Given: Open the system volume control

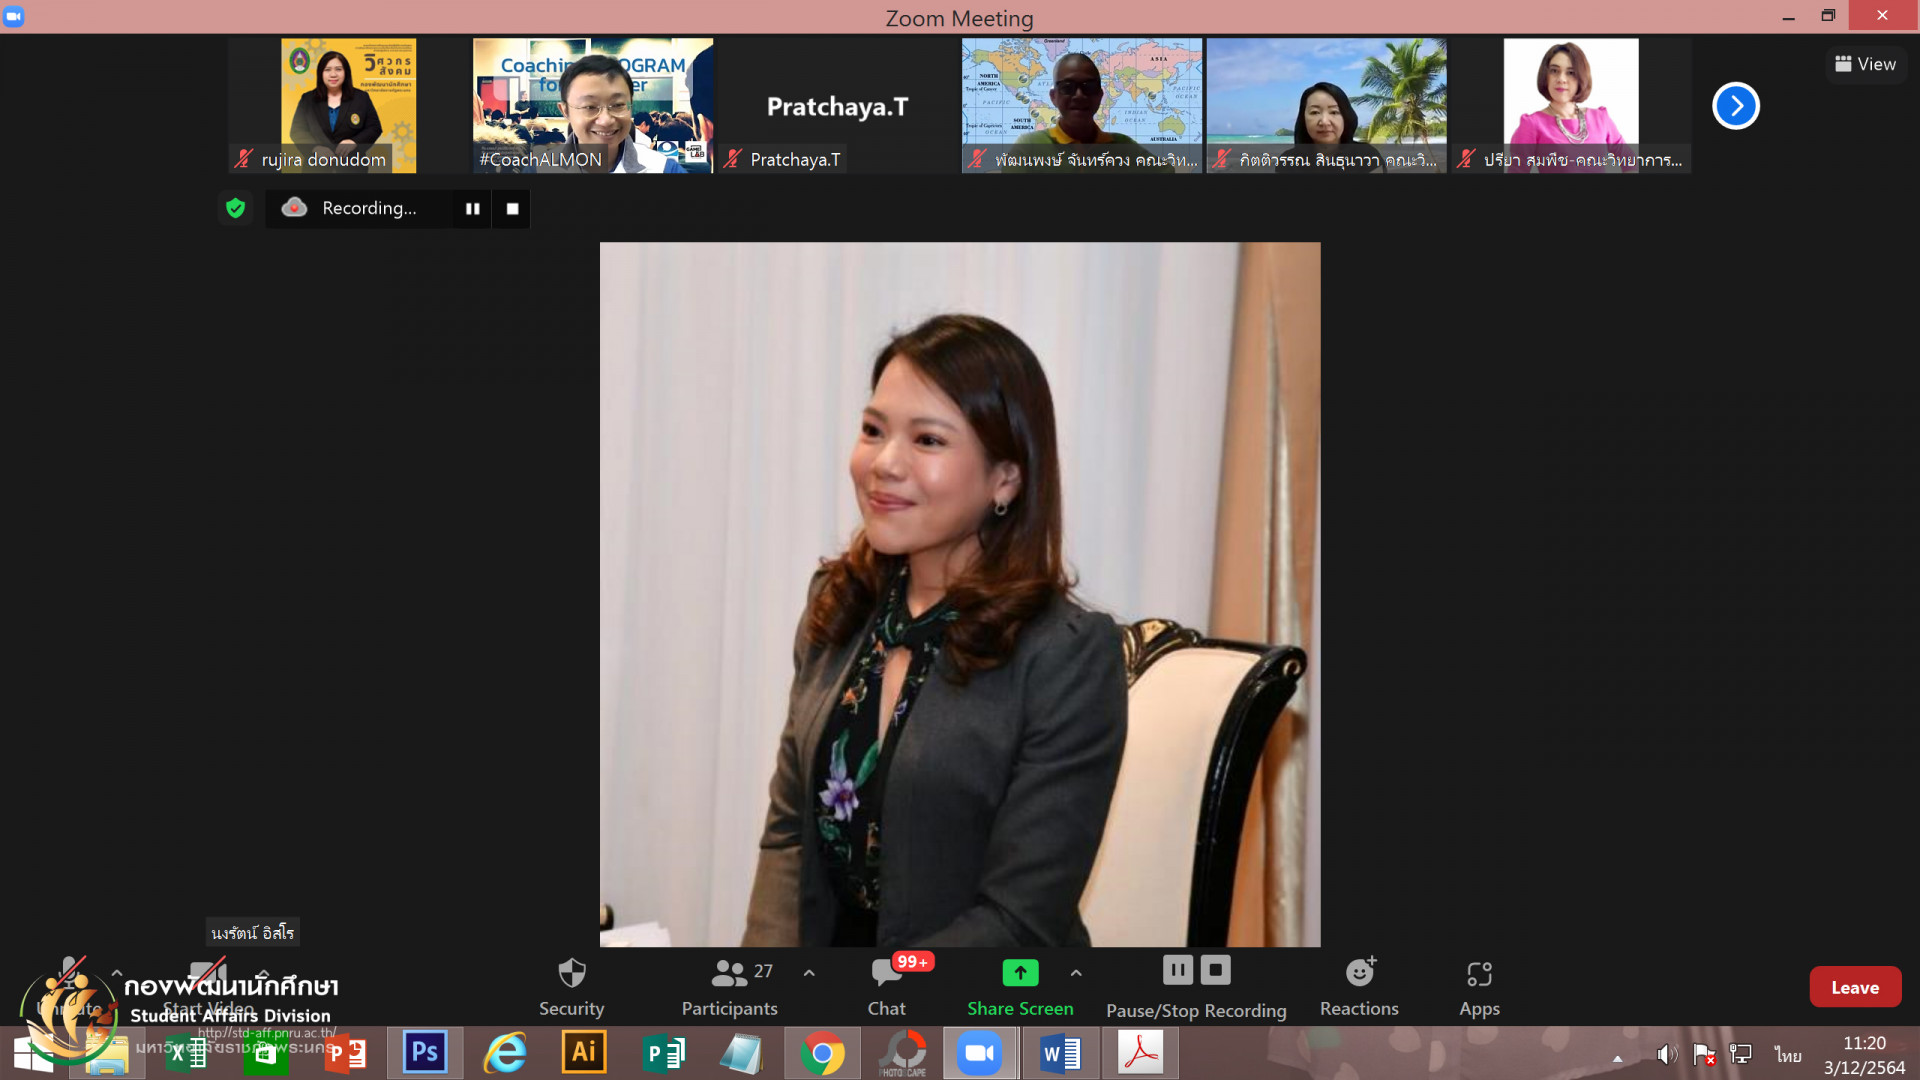Looking at the screenshot, I should [1665, 1055].
